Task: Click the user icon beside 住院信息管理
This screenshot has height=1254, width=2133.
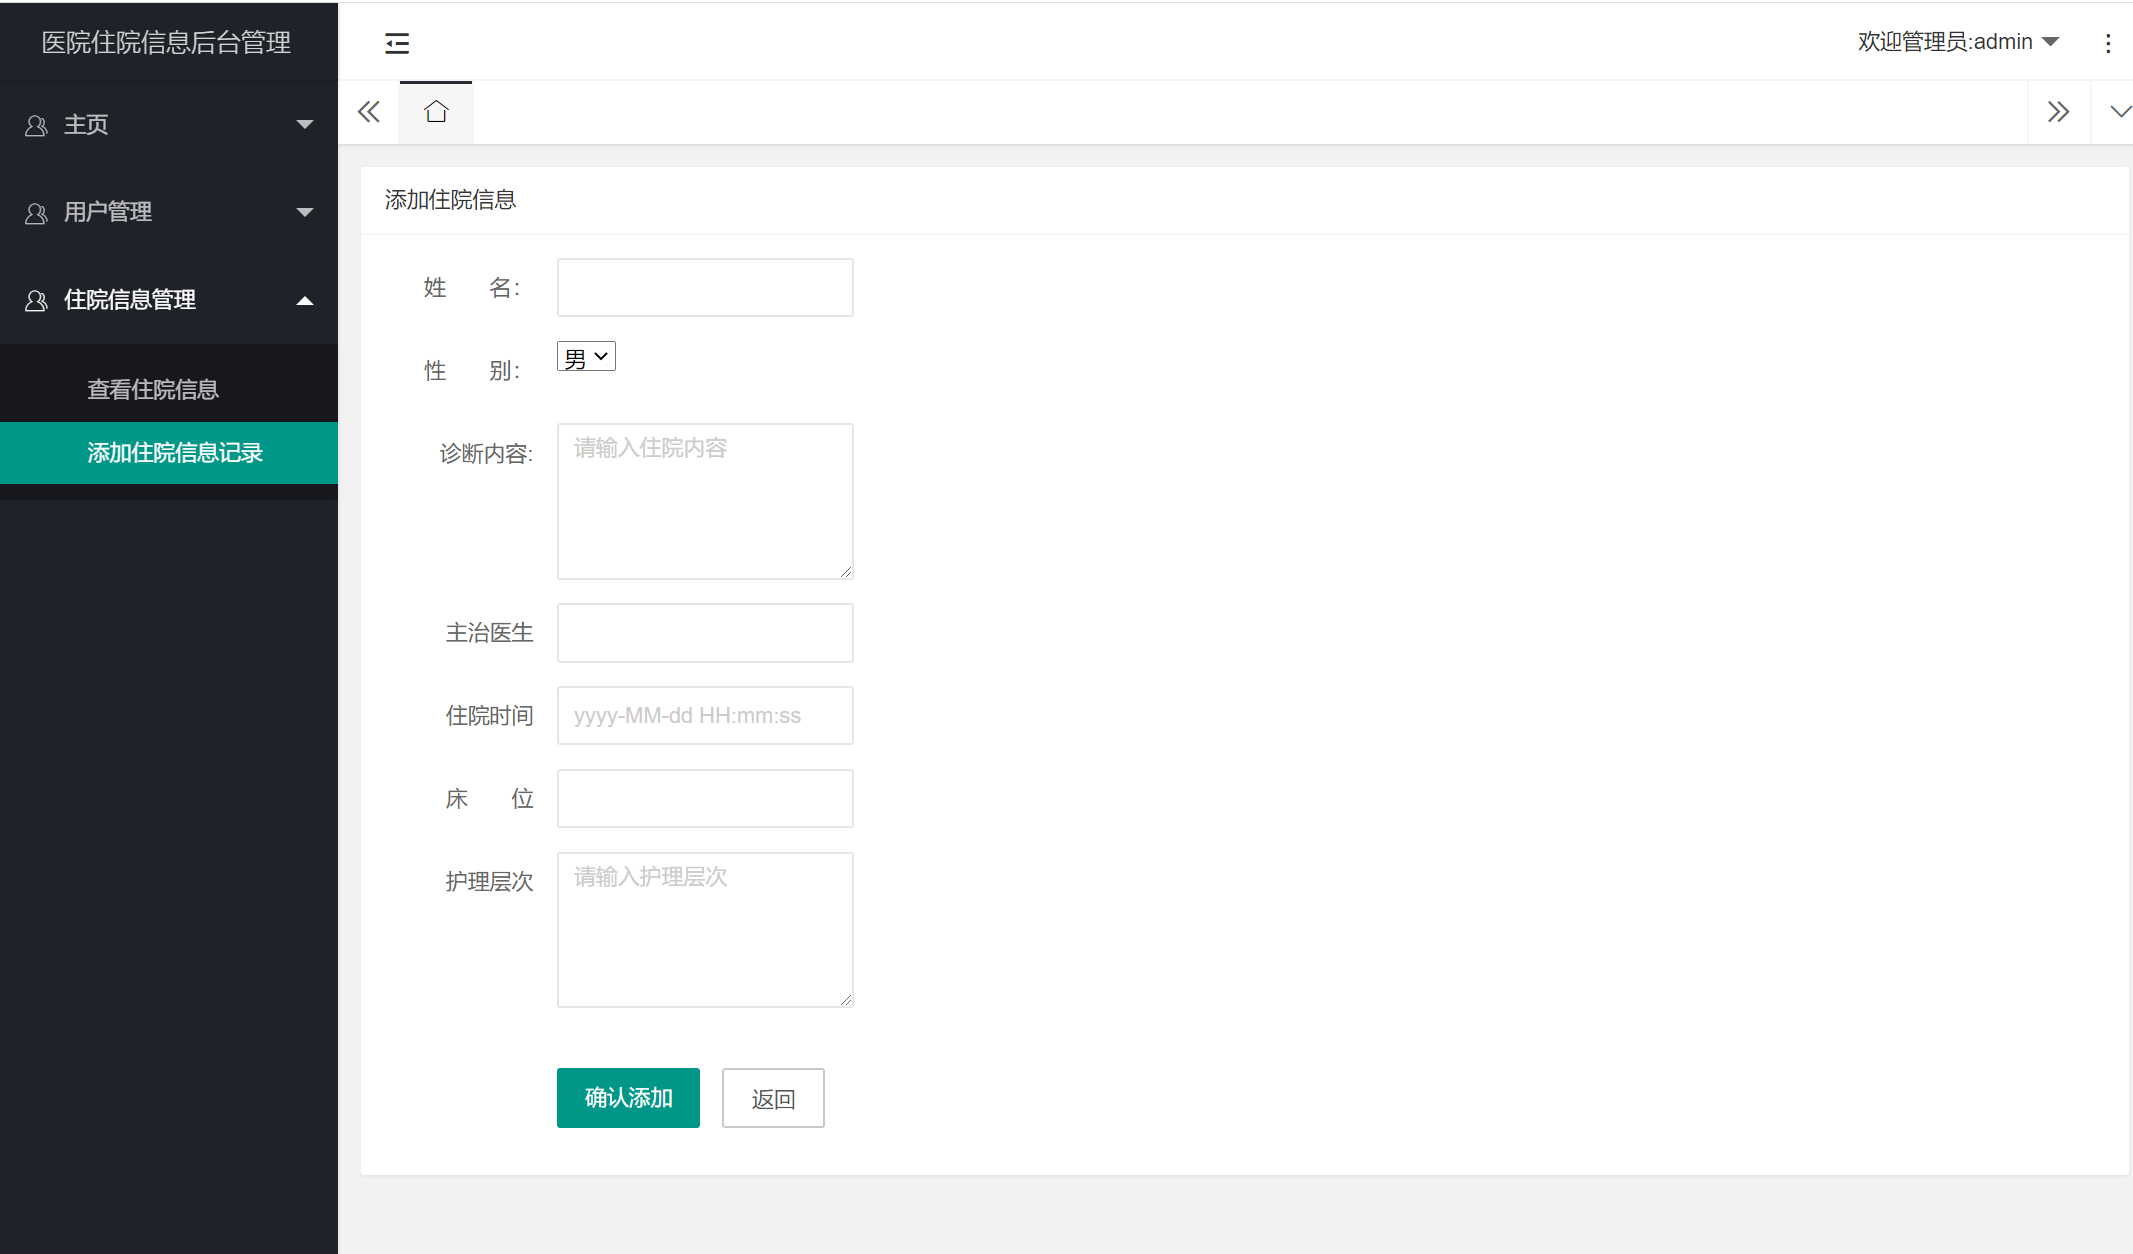Action: click(36, 301)
